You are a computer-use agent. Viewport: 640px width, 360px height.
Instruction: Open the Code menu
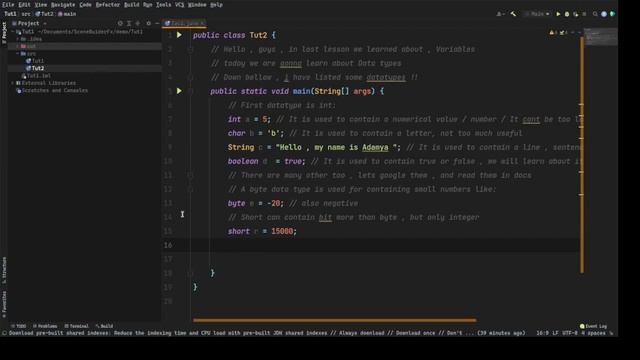click(x=85, y=5)
